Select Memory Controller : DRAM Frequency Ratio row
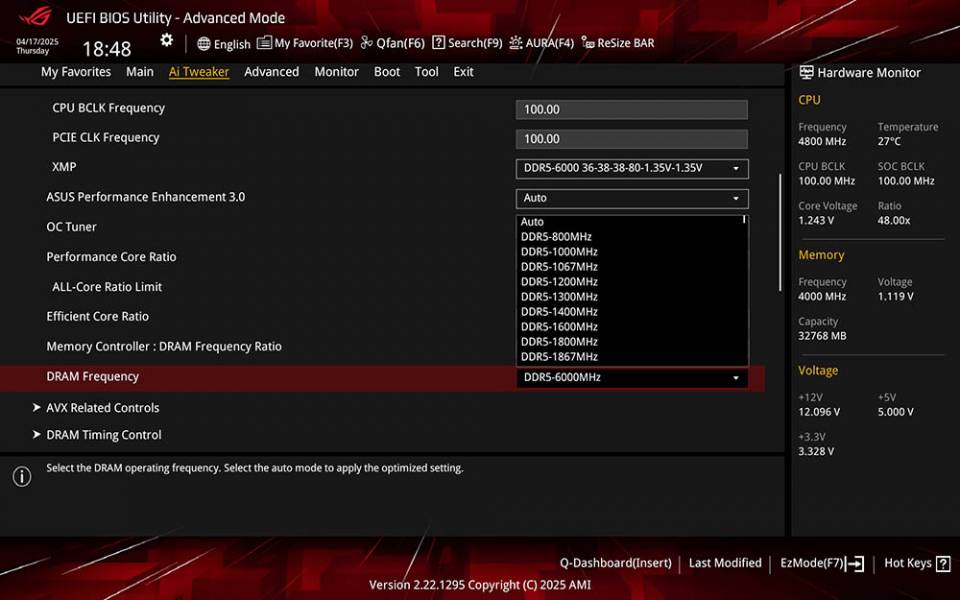 coord(164,347)
